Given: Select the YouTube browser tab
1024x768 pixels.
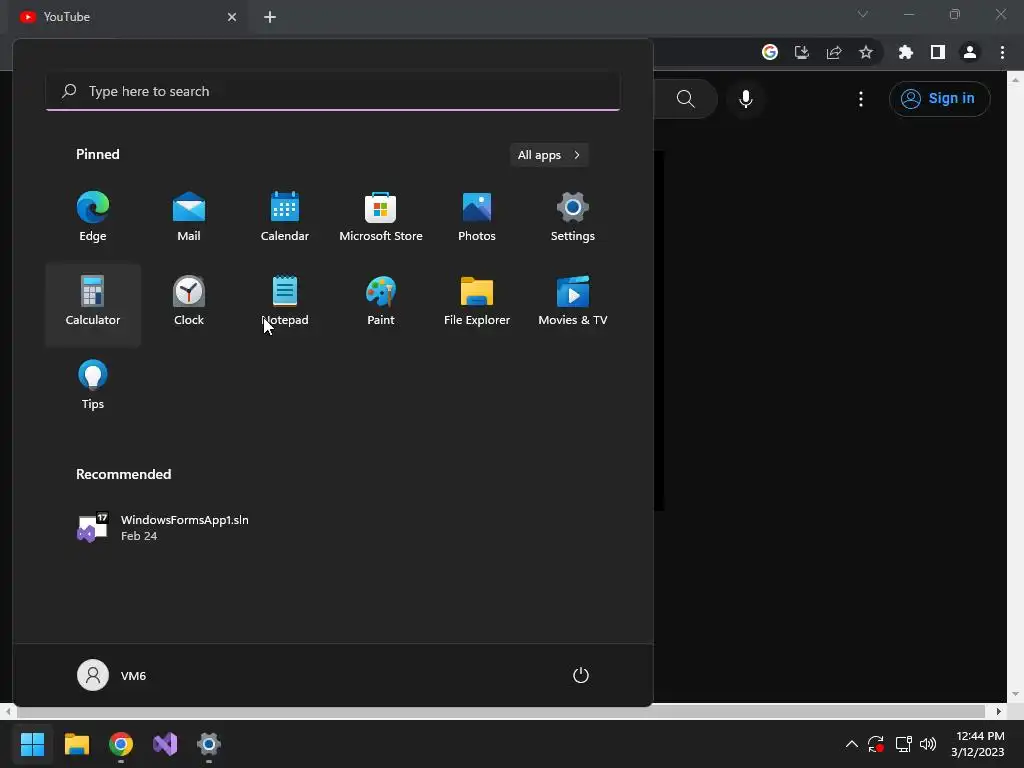Looking at the screenshot, I should [124, 17].
